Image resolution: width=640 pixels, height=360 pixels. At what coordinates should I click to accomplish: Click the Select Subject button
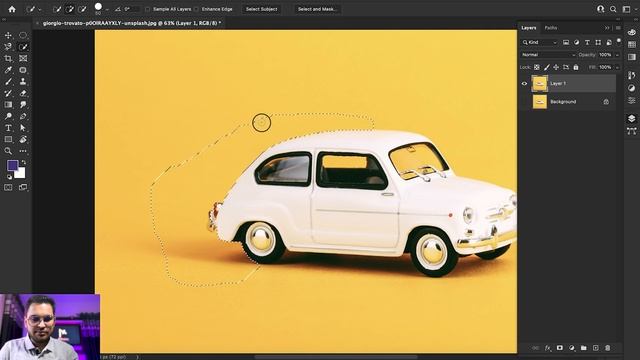click(x=262, y=9)
